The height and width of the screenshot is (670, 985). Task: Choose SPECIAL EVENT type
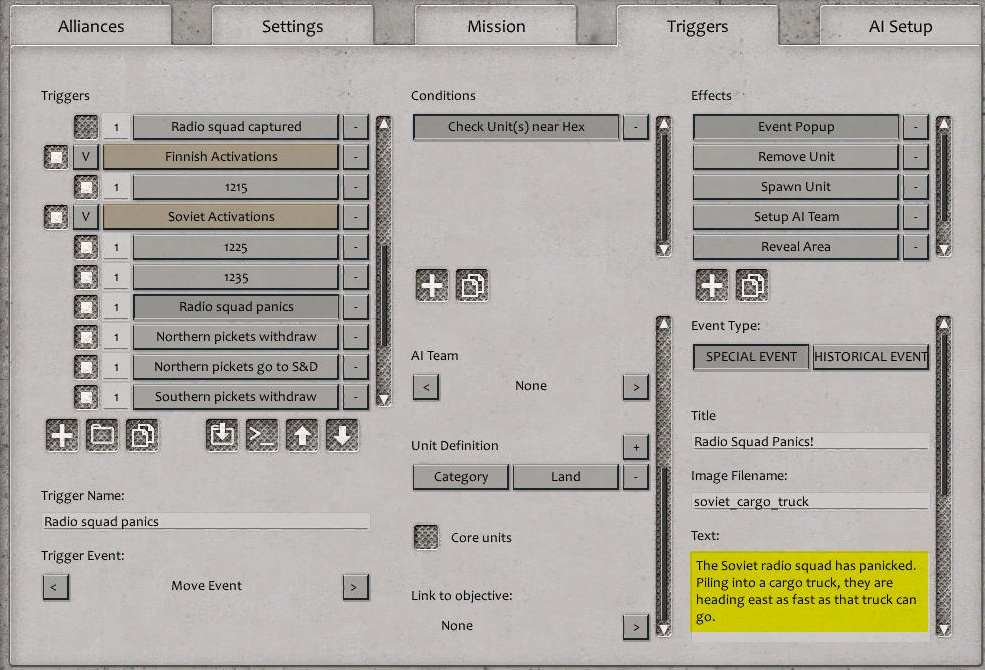pos(751,357)
